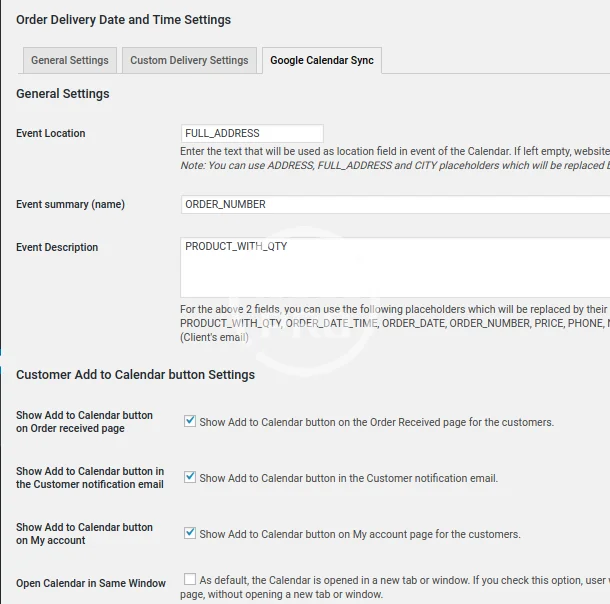
Task: Click the 'General Settings' section heading below the tabs
Action: (x=63, y=94)
